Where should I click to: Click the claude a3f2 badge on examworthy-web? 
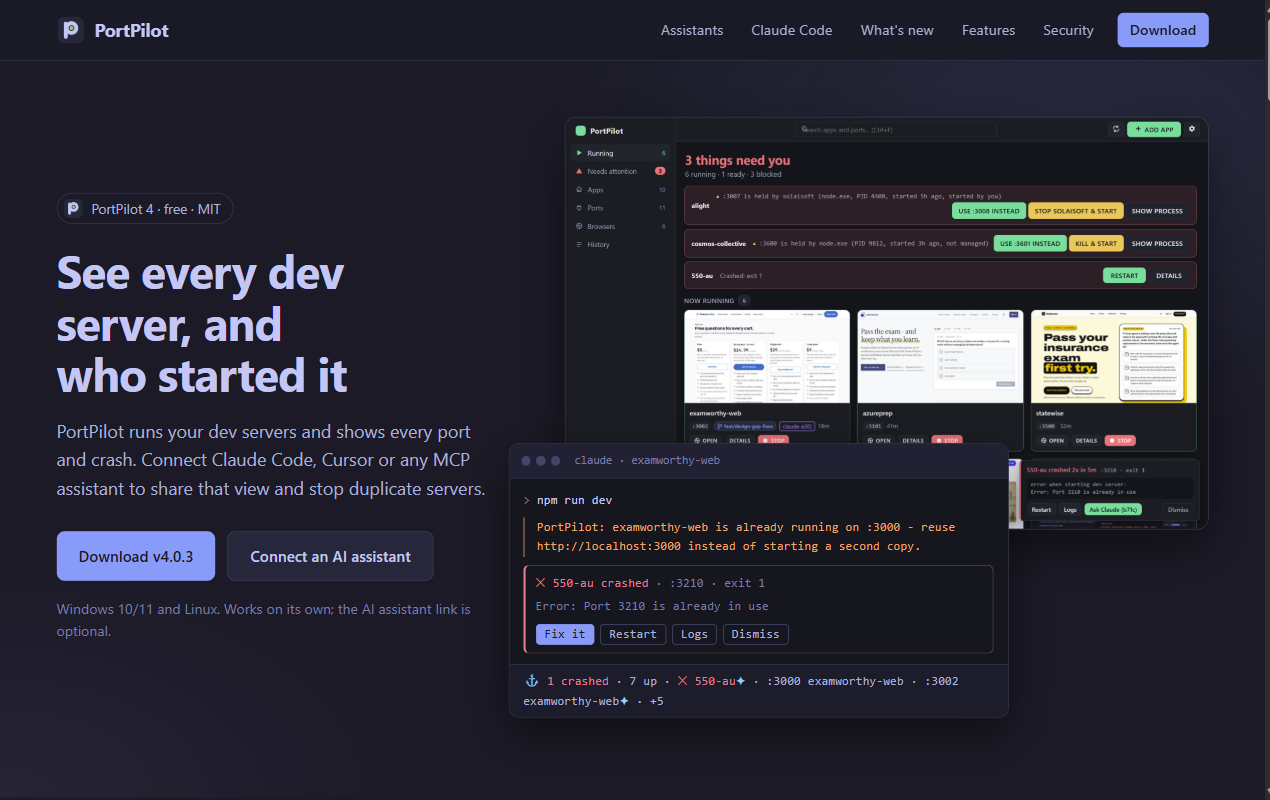pos(796,425)
